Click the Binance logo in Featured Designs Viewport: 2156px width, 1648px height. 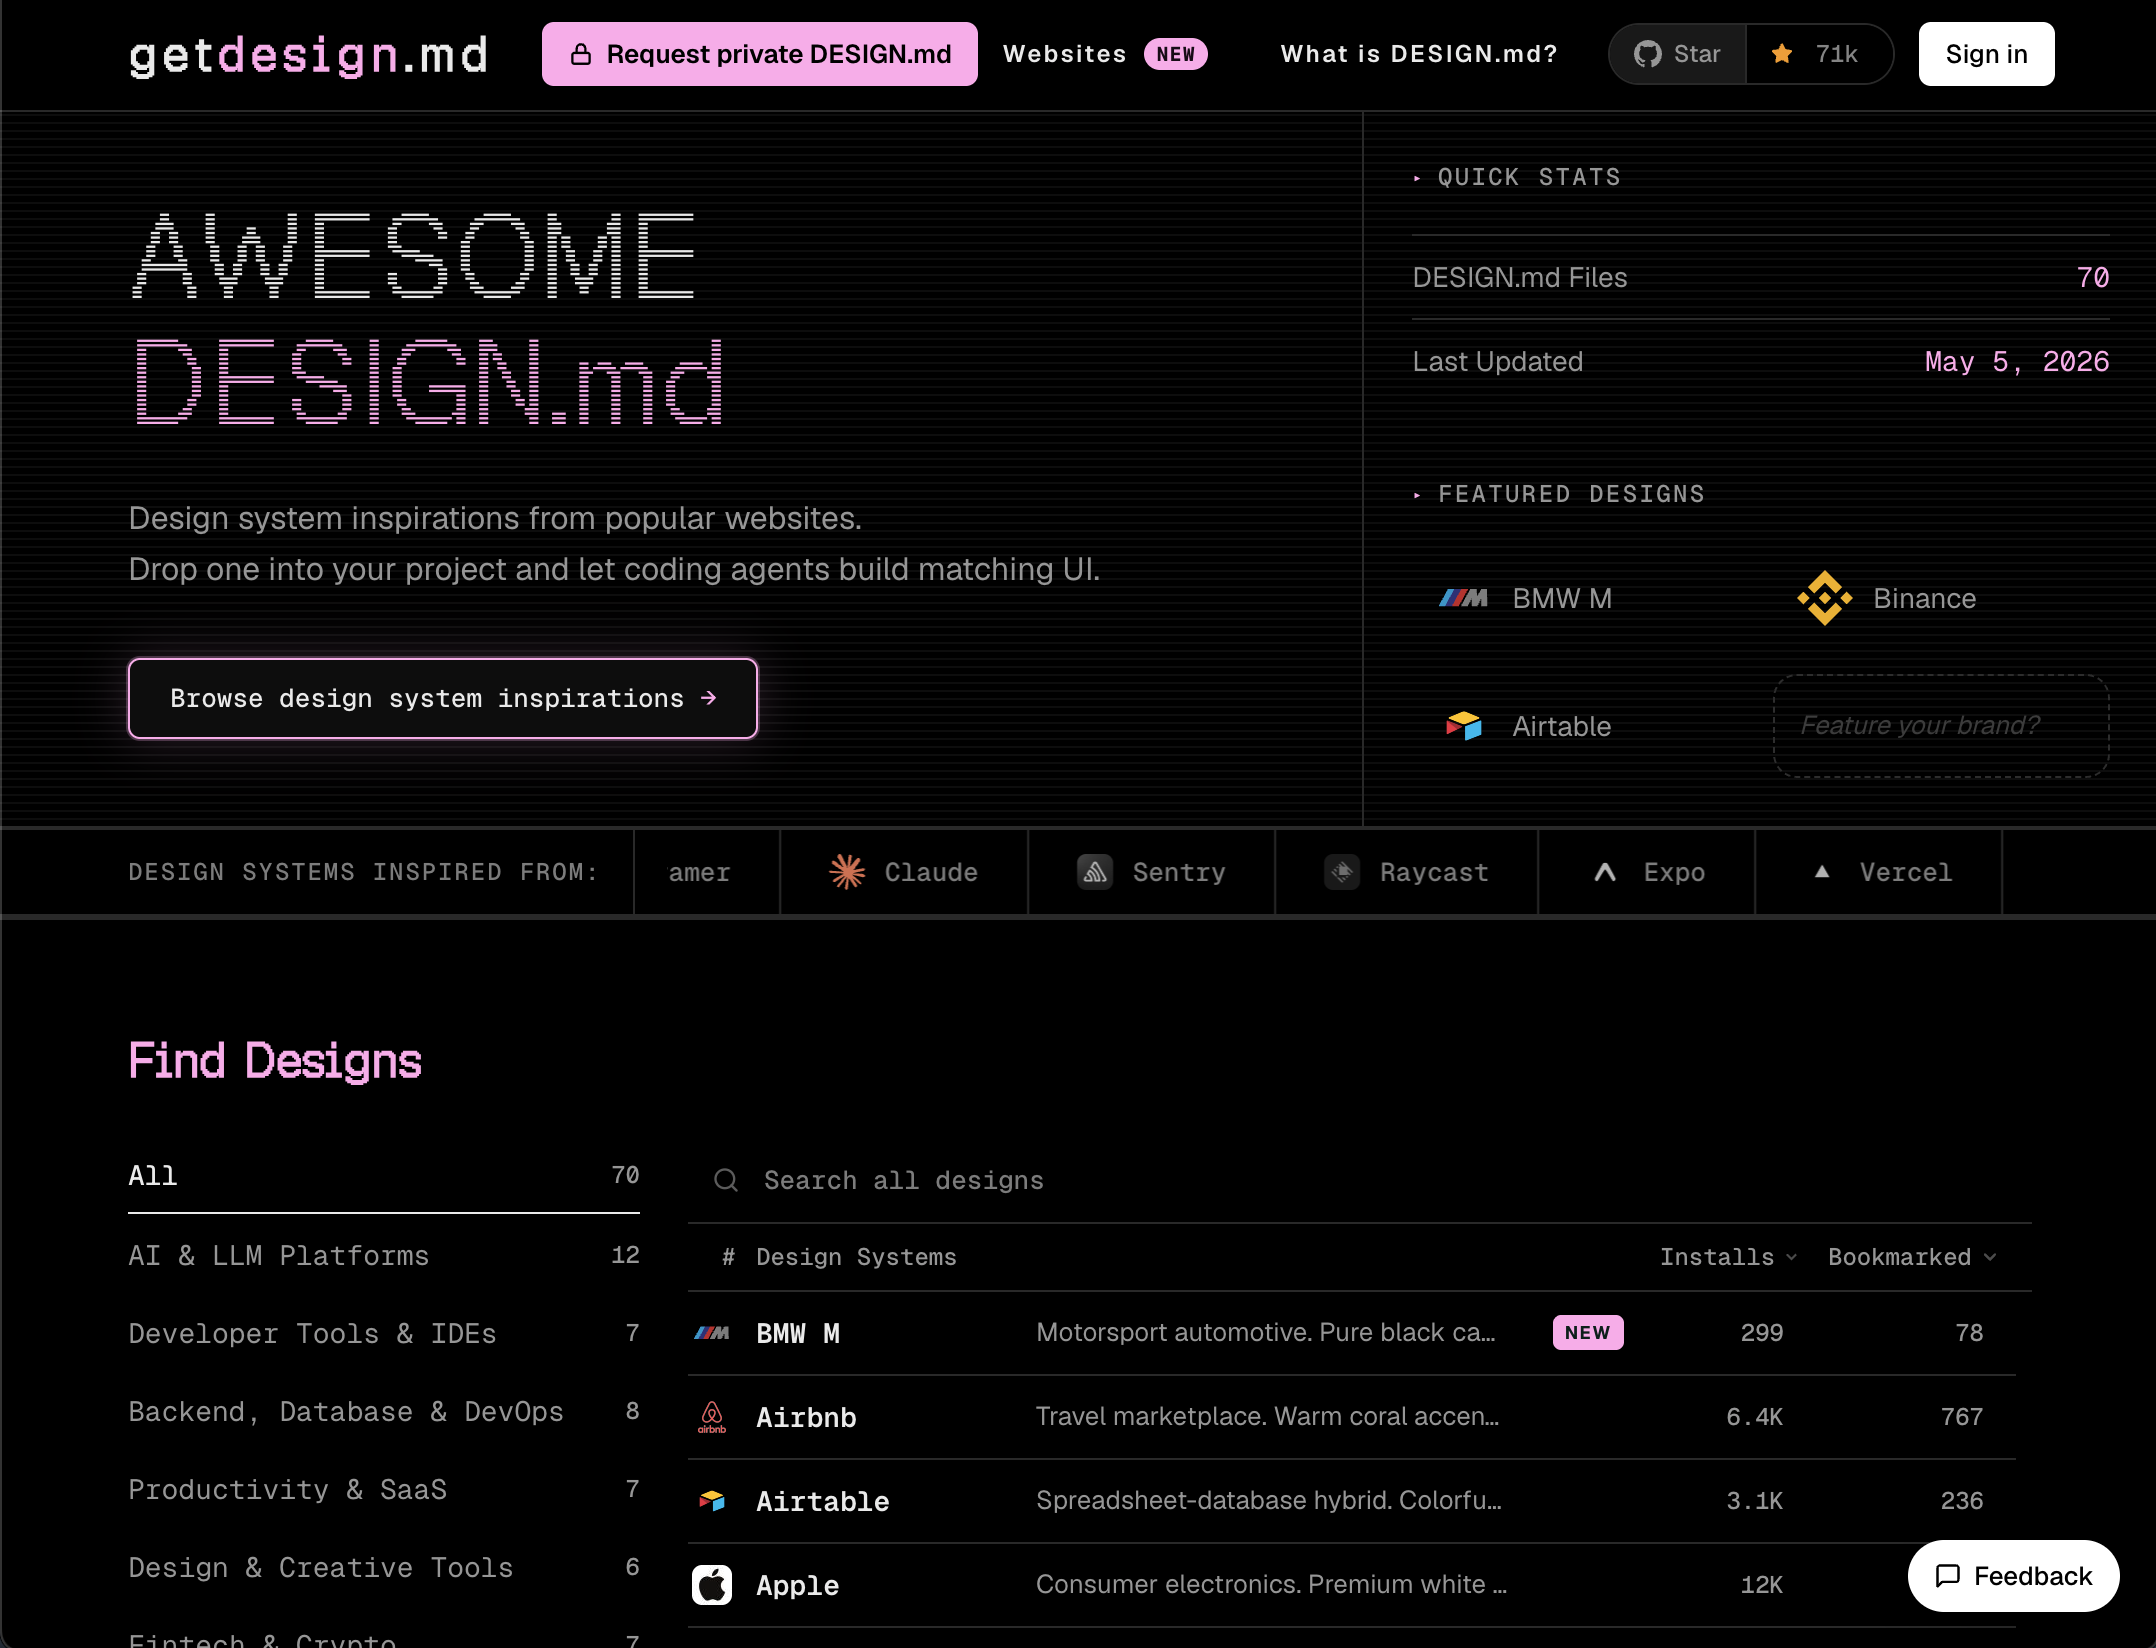(x=1824, y=598)
